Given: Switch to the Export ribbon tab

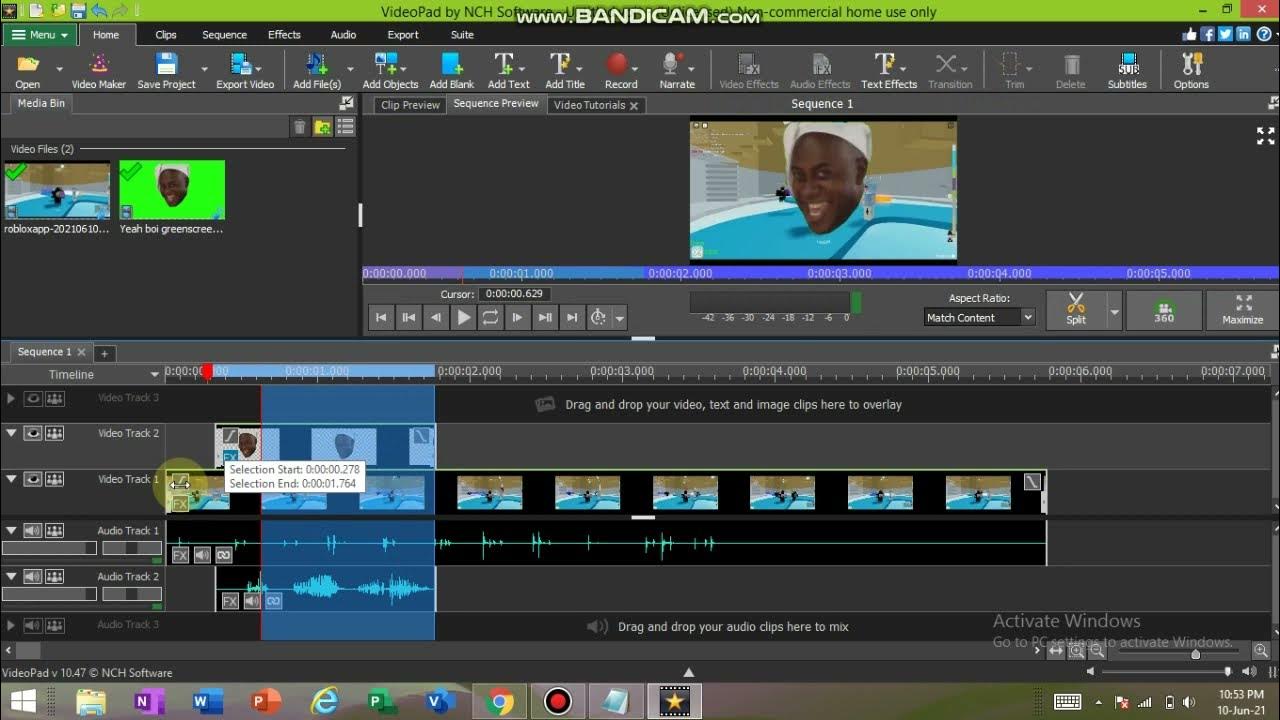Looking at the screenshot, I should [403, 34].
